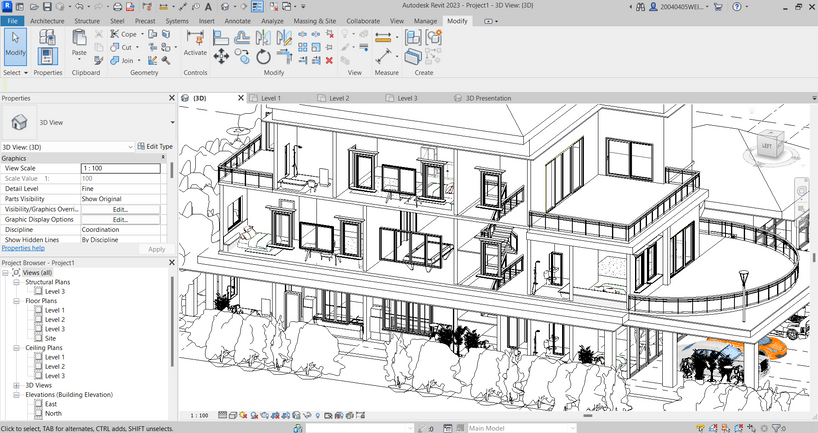Toggle Select Underlay Elements in status bar
Image resolution: width=818 pixels, height=433 pixels.
click(x=714, y=428)
